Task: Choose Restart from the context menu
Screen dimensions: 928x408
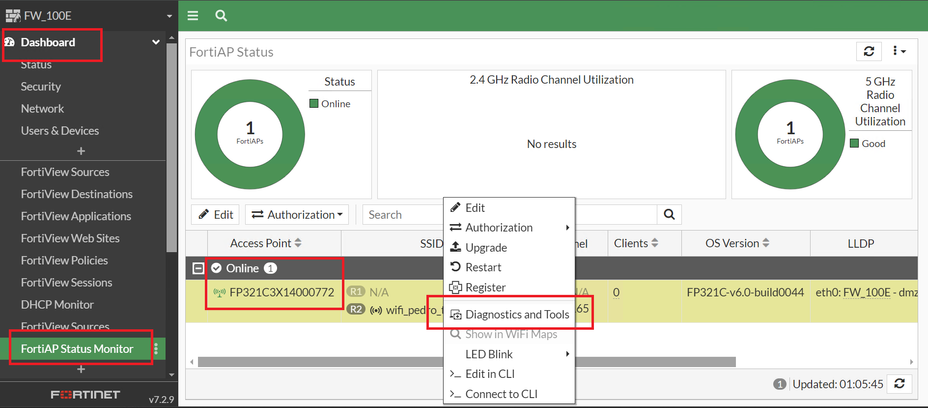Action: point(483,267)
